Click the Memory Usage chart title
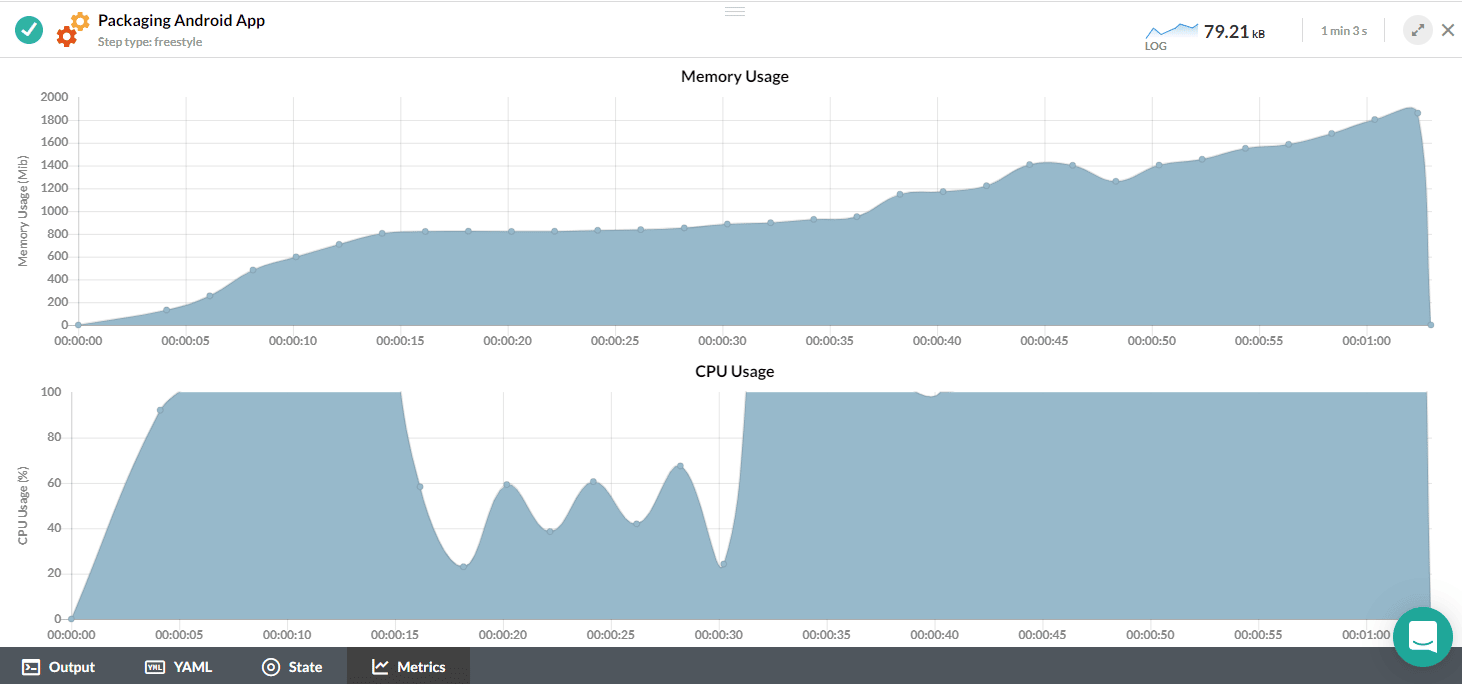Viewport: 1462px width, 684px height. coord(734,76)
